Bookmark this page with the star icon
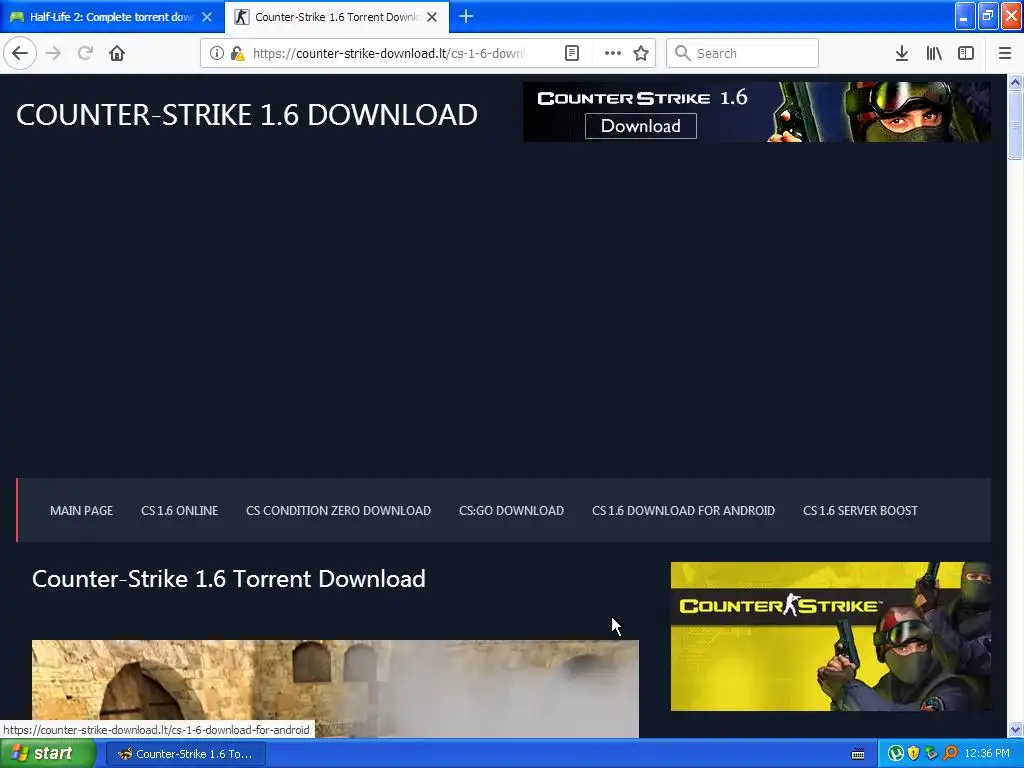1024x768 pixels. coord(641,53)
